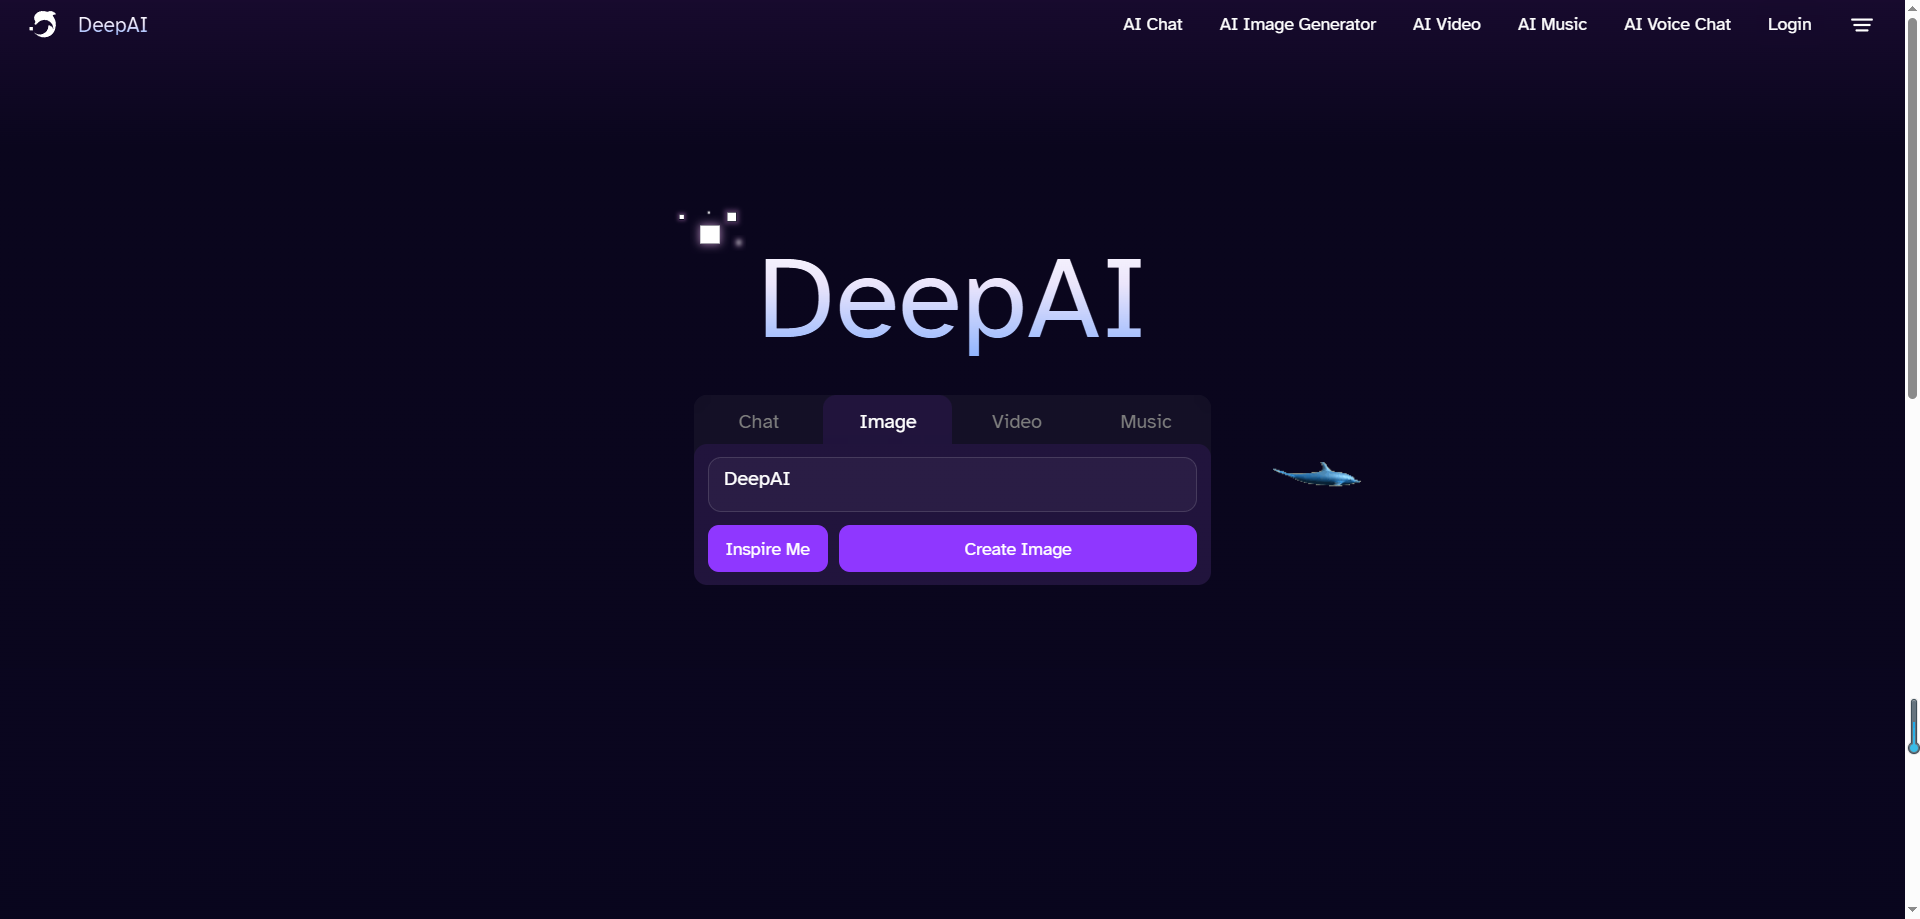Click the Inspire Me button
The height and width of the screenshot is (919, 1920).
768,548
